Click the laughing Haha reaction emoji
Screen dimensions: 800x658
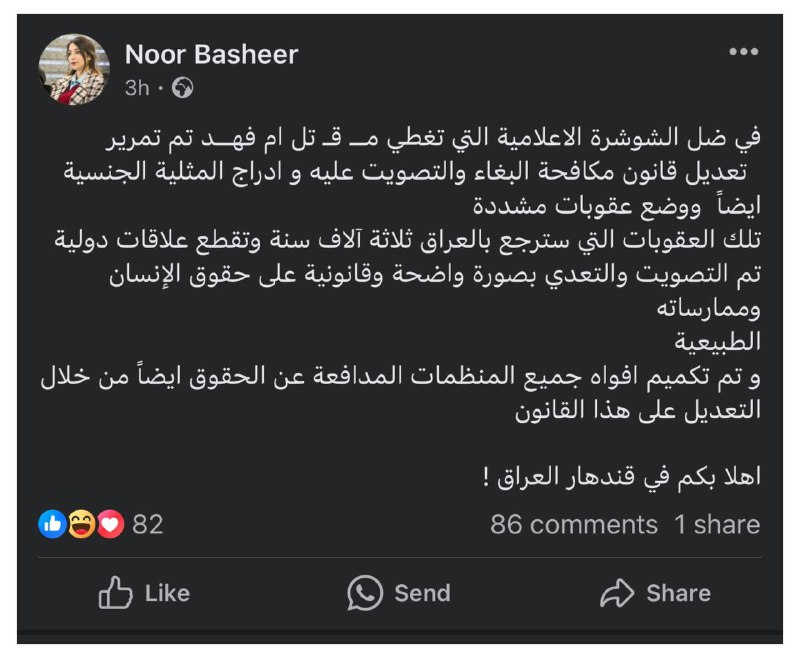point(82,524)
